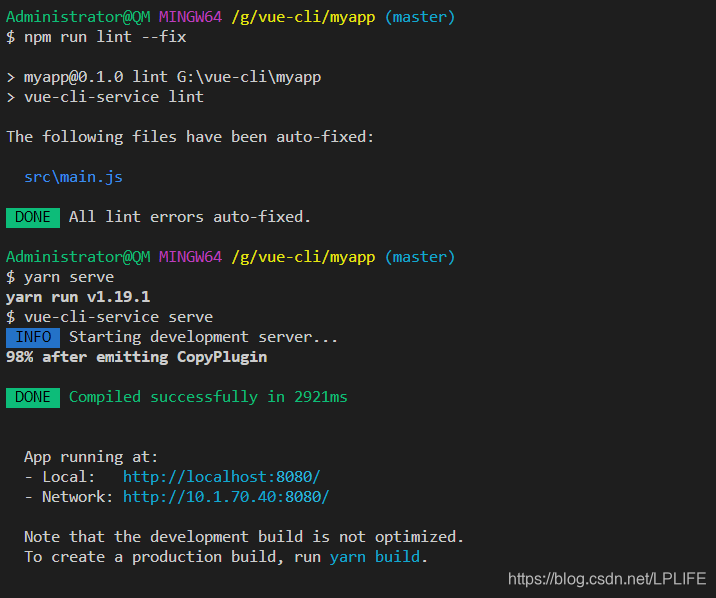Click the first '/g/vue-cli/myapp' path in prompt

(x=303, y=17)
